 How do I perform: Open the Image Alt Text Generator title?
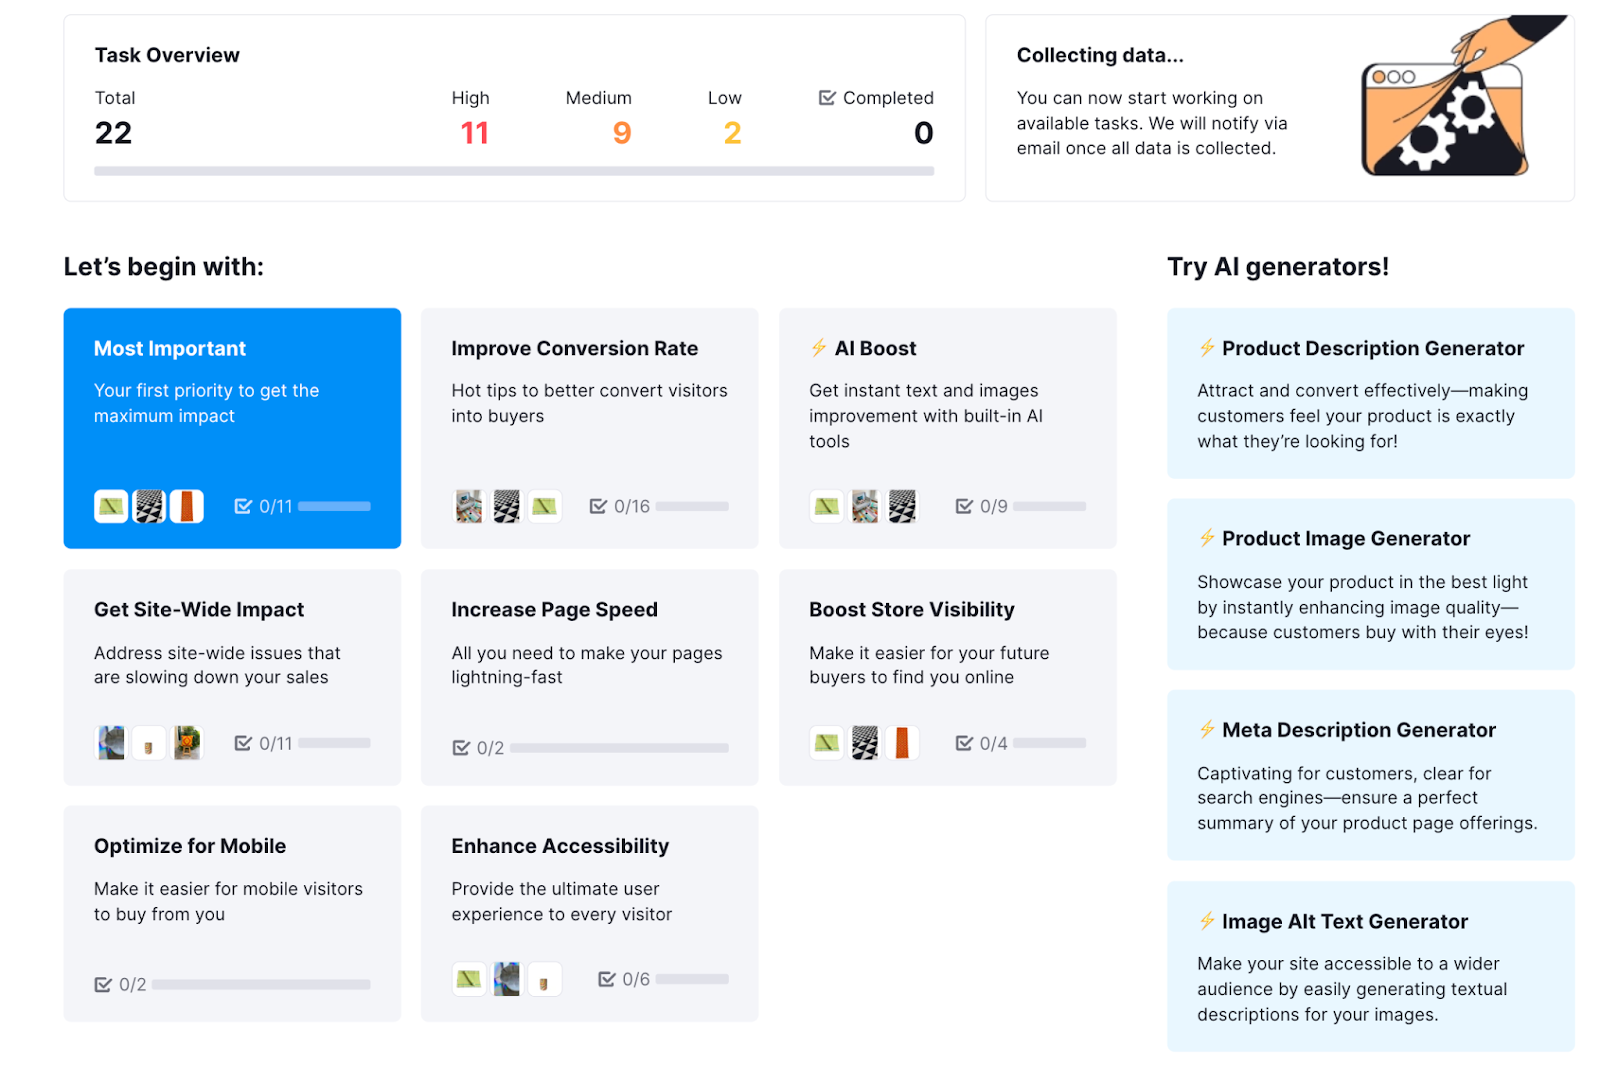pos(1344,921)
